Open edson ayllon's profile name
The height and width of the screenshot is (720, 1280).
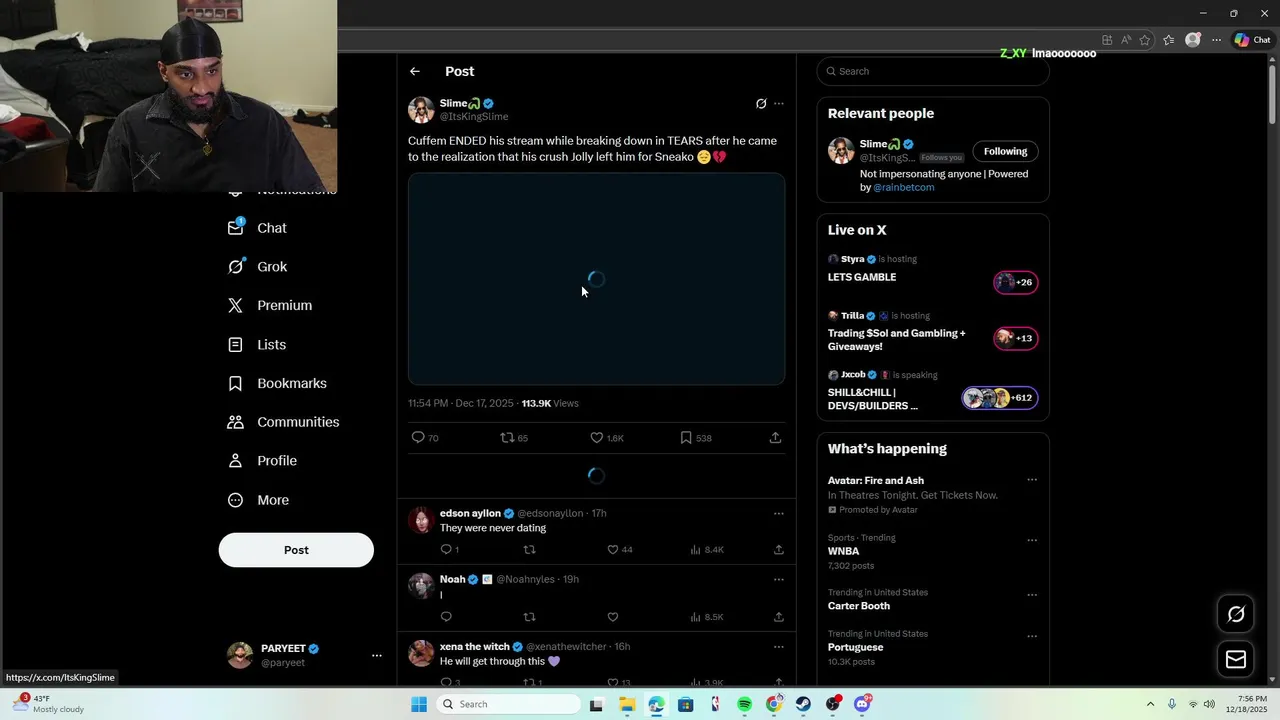pyautogui.click(x=470, y=513)
